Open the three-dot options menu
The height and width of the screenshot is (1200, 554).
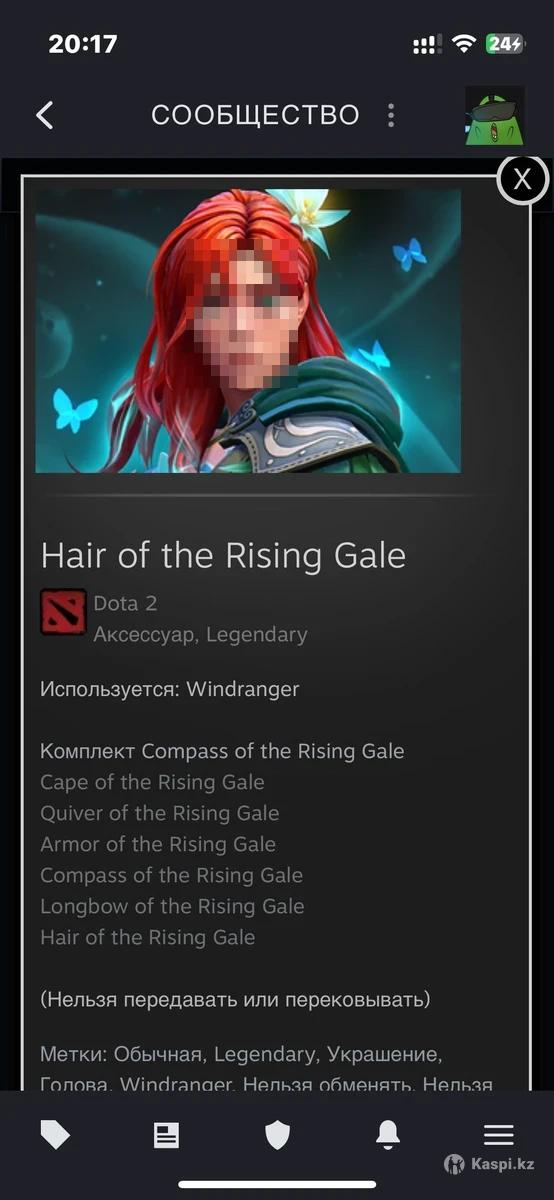tap(391, 115)
